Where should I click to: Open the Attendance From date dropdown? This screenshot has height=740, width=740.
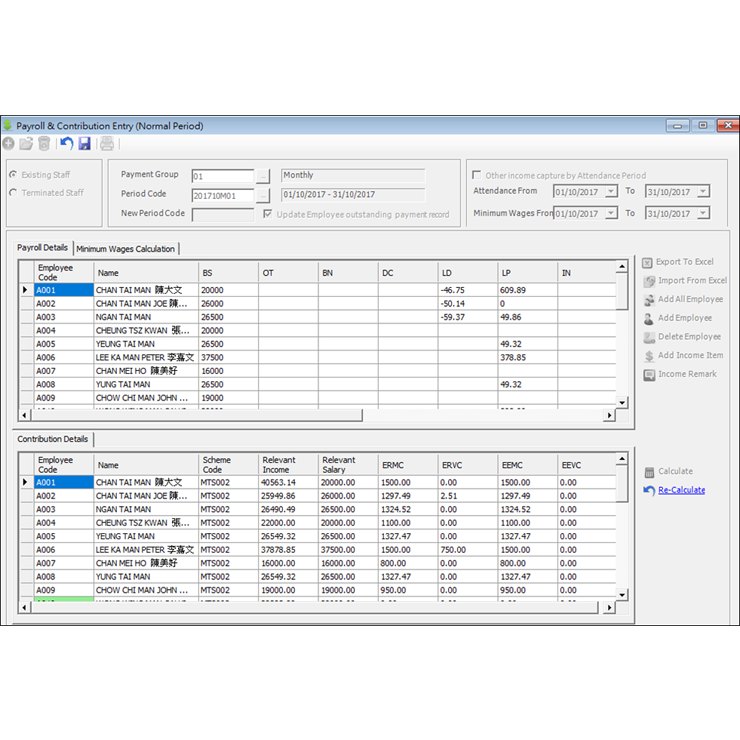[x=611, y=192]
